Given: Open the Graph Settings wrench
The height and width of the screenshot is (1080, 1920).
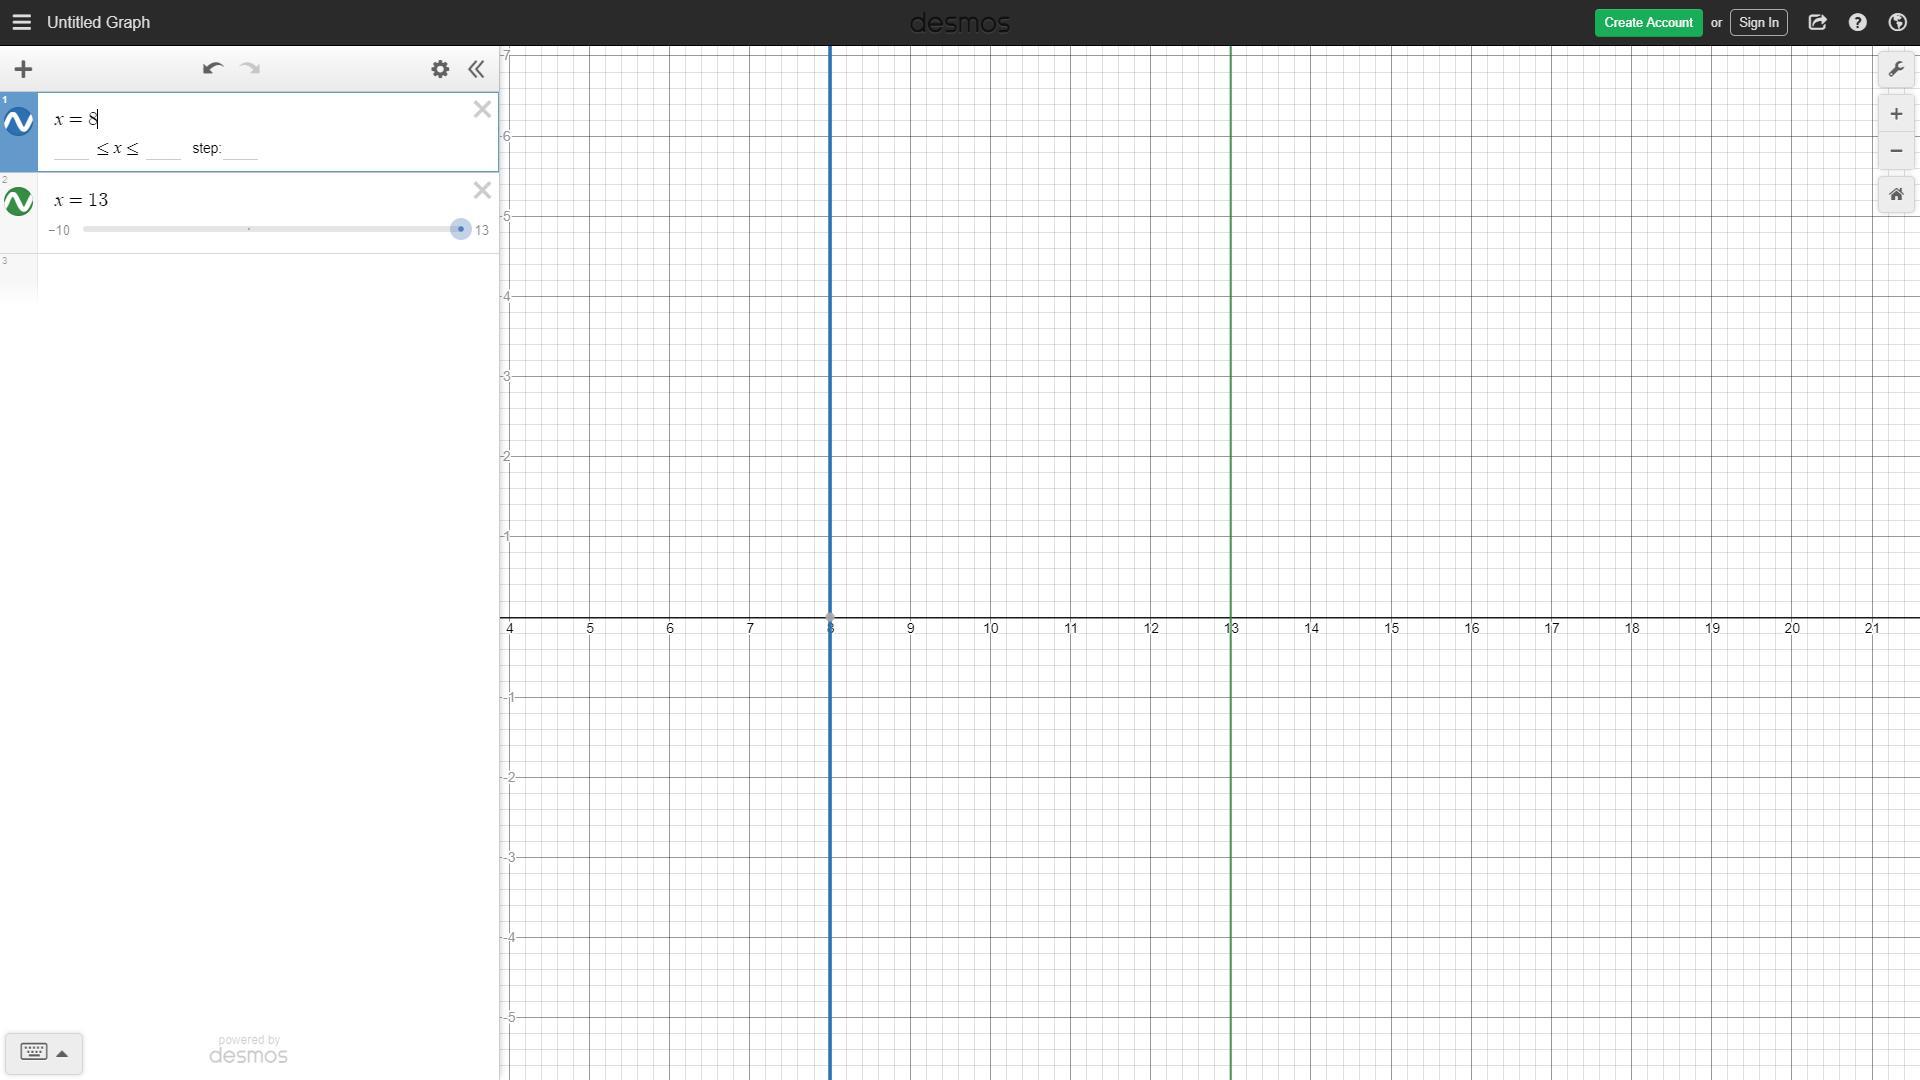Looking at the screenshot, I should [1896, 69].
